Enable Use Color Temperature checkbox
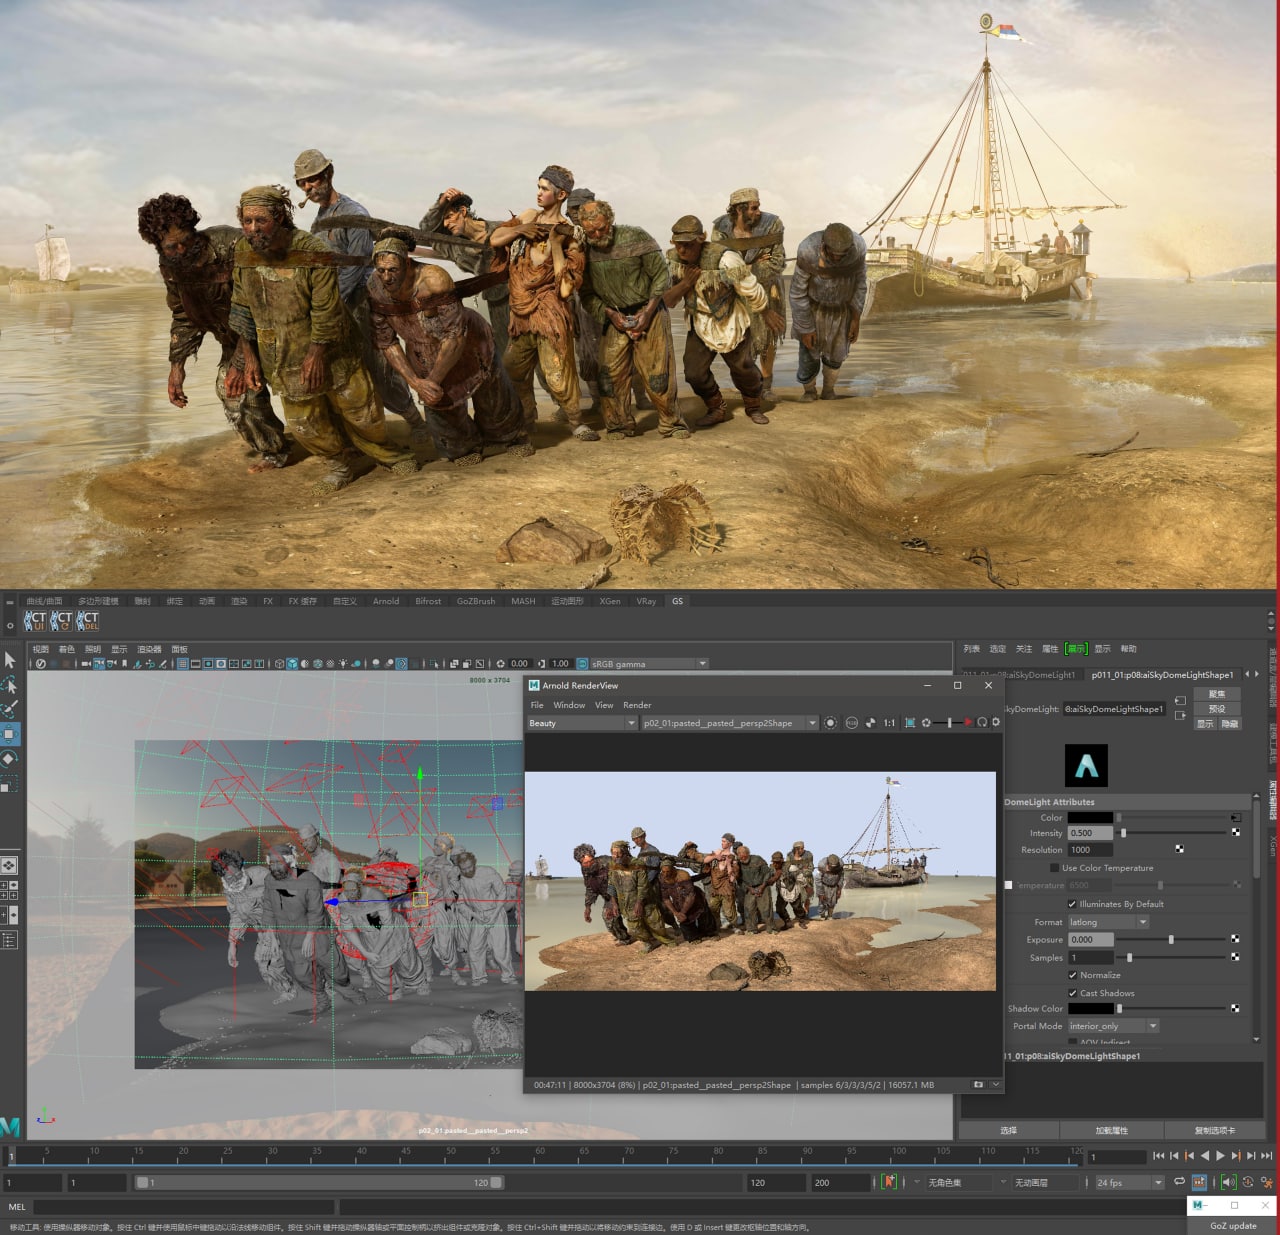The image size is (1280, 1235). 1055,867
